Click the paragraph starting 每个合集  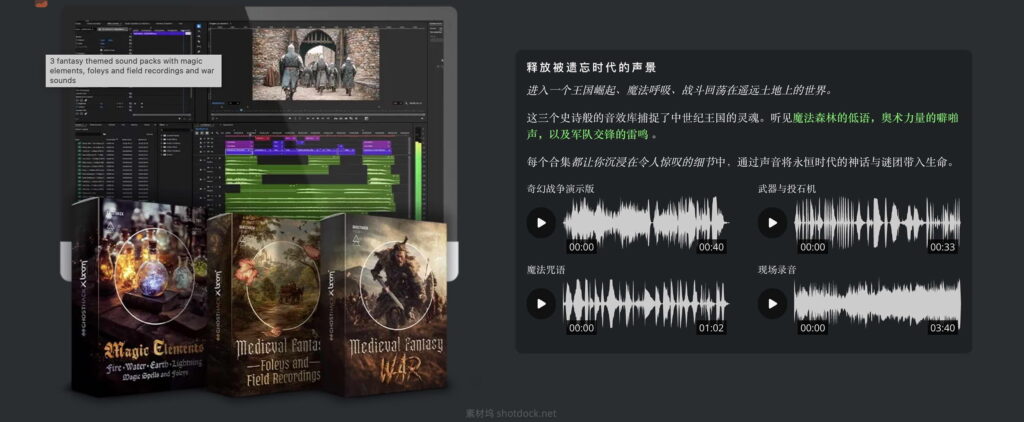741,162
